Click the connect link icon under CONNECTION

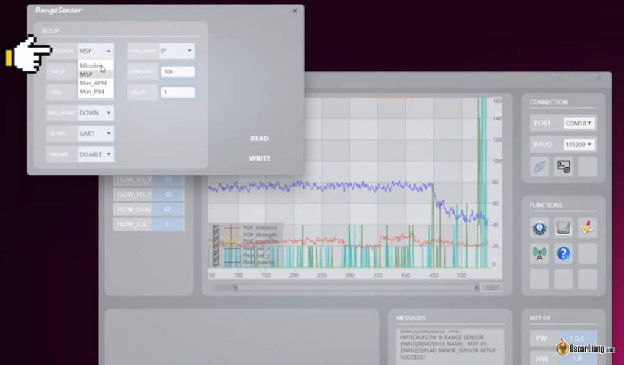pyautogui.click(x=539, y=166)
